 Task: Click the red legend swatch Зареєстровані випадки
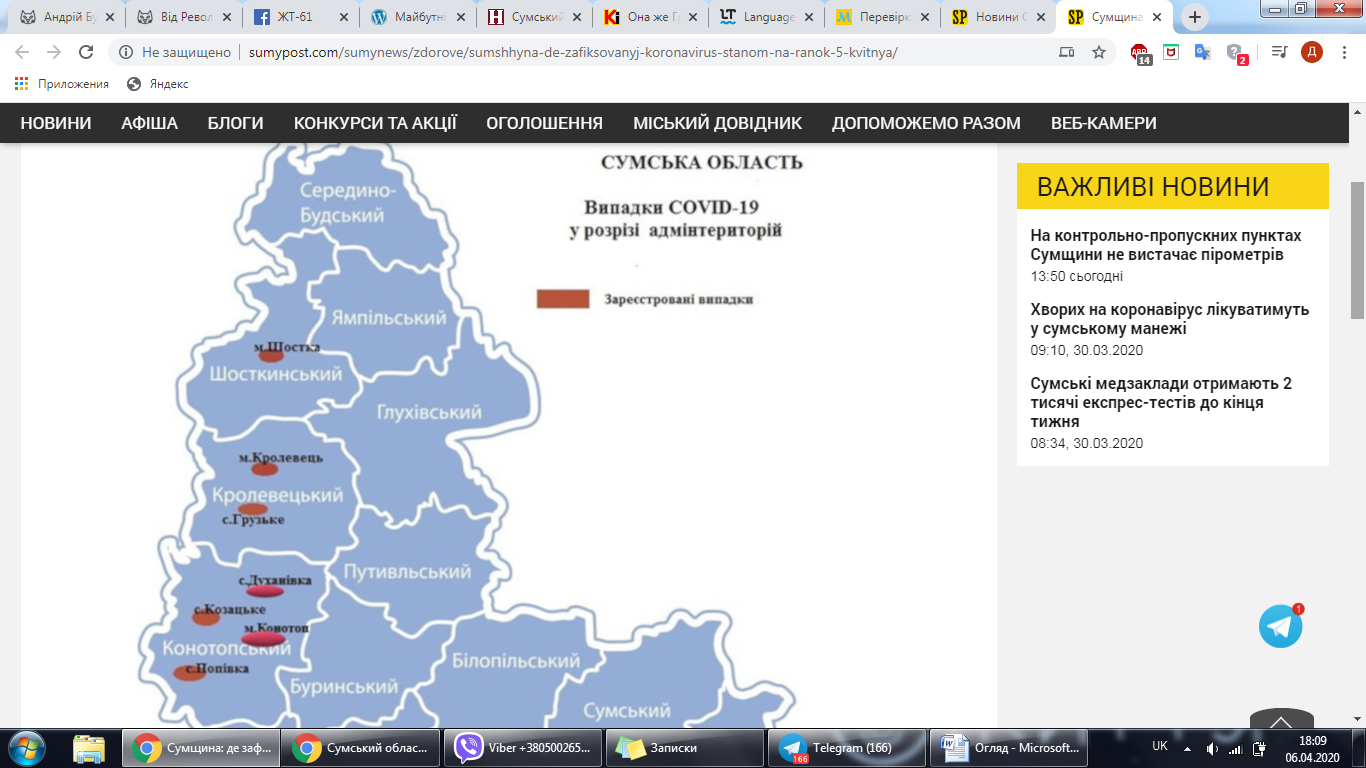click(563, 299)
